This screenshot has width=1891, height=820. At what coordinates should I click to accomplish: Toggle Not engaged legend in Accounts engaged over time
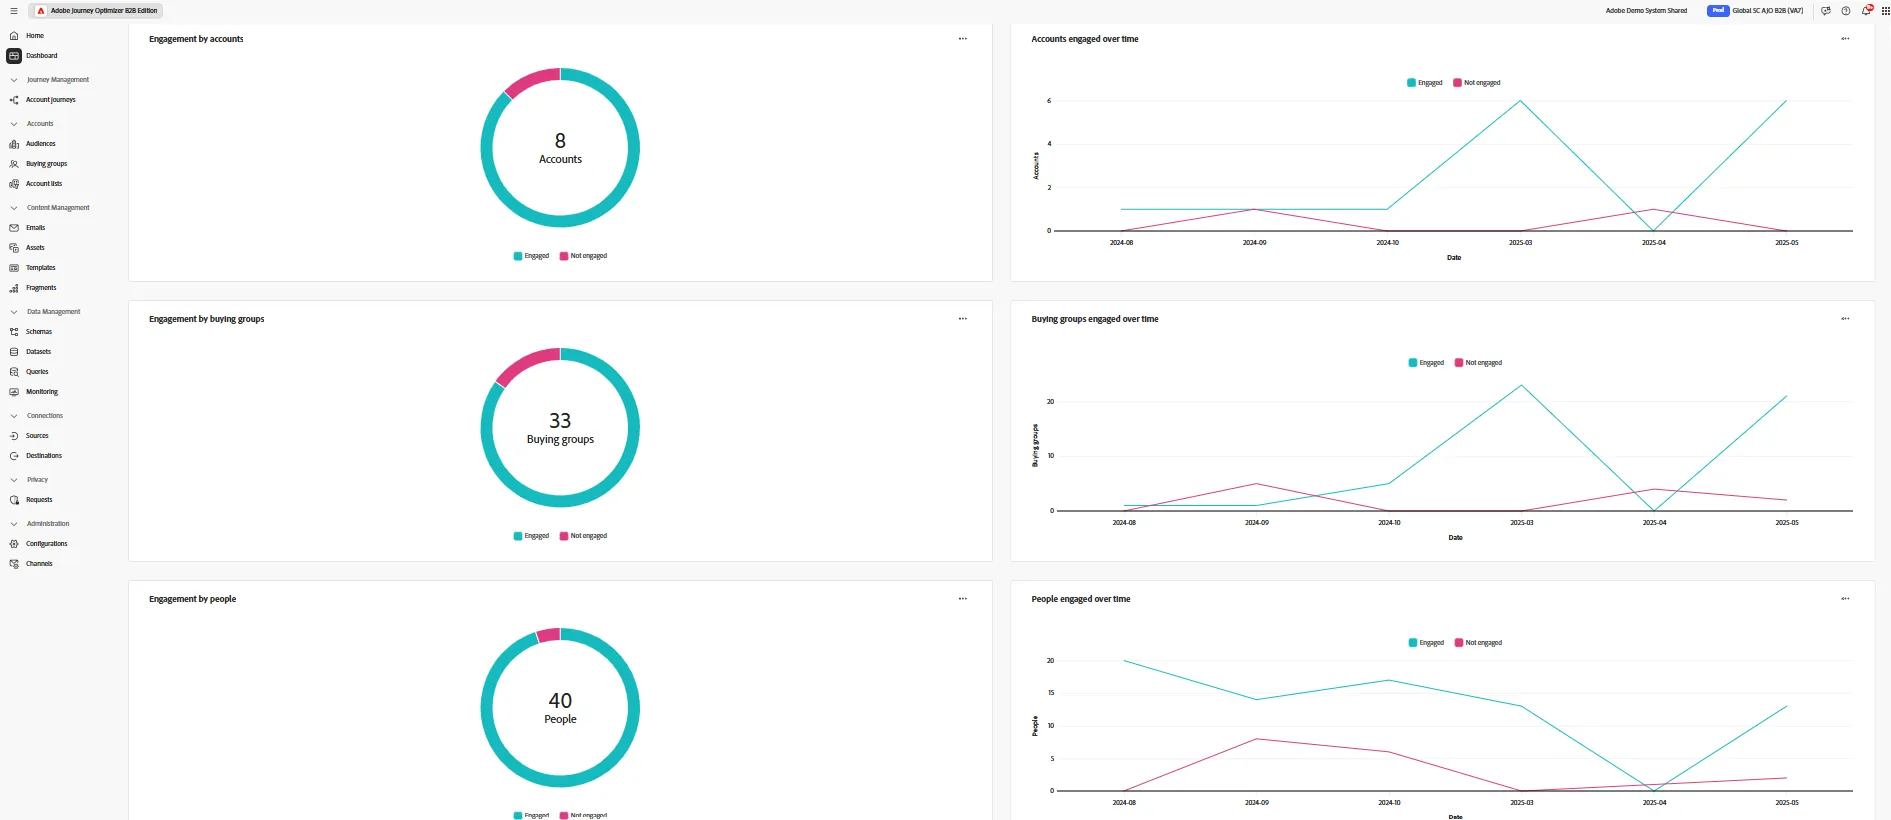tap(1477, 83)
